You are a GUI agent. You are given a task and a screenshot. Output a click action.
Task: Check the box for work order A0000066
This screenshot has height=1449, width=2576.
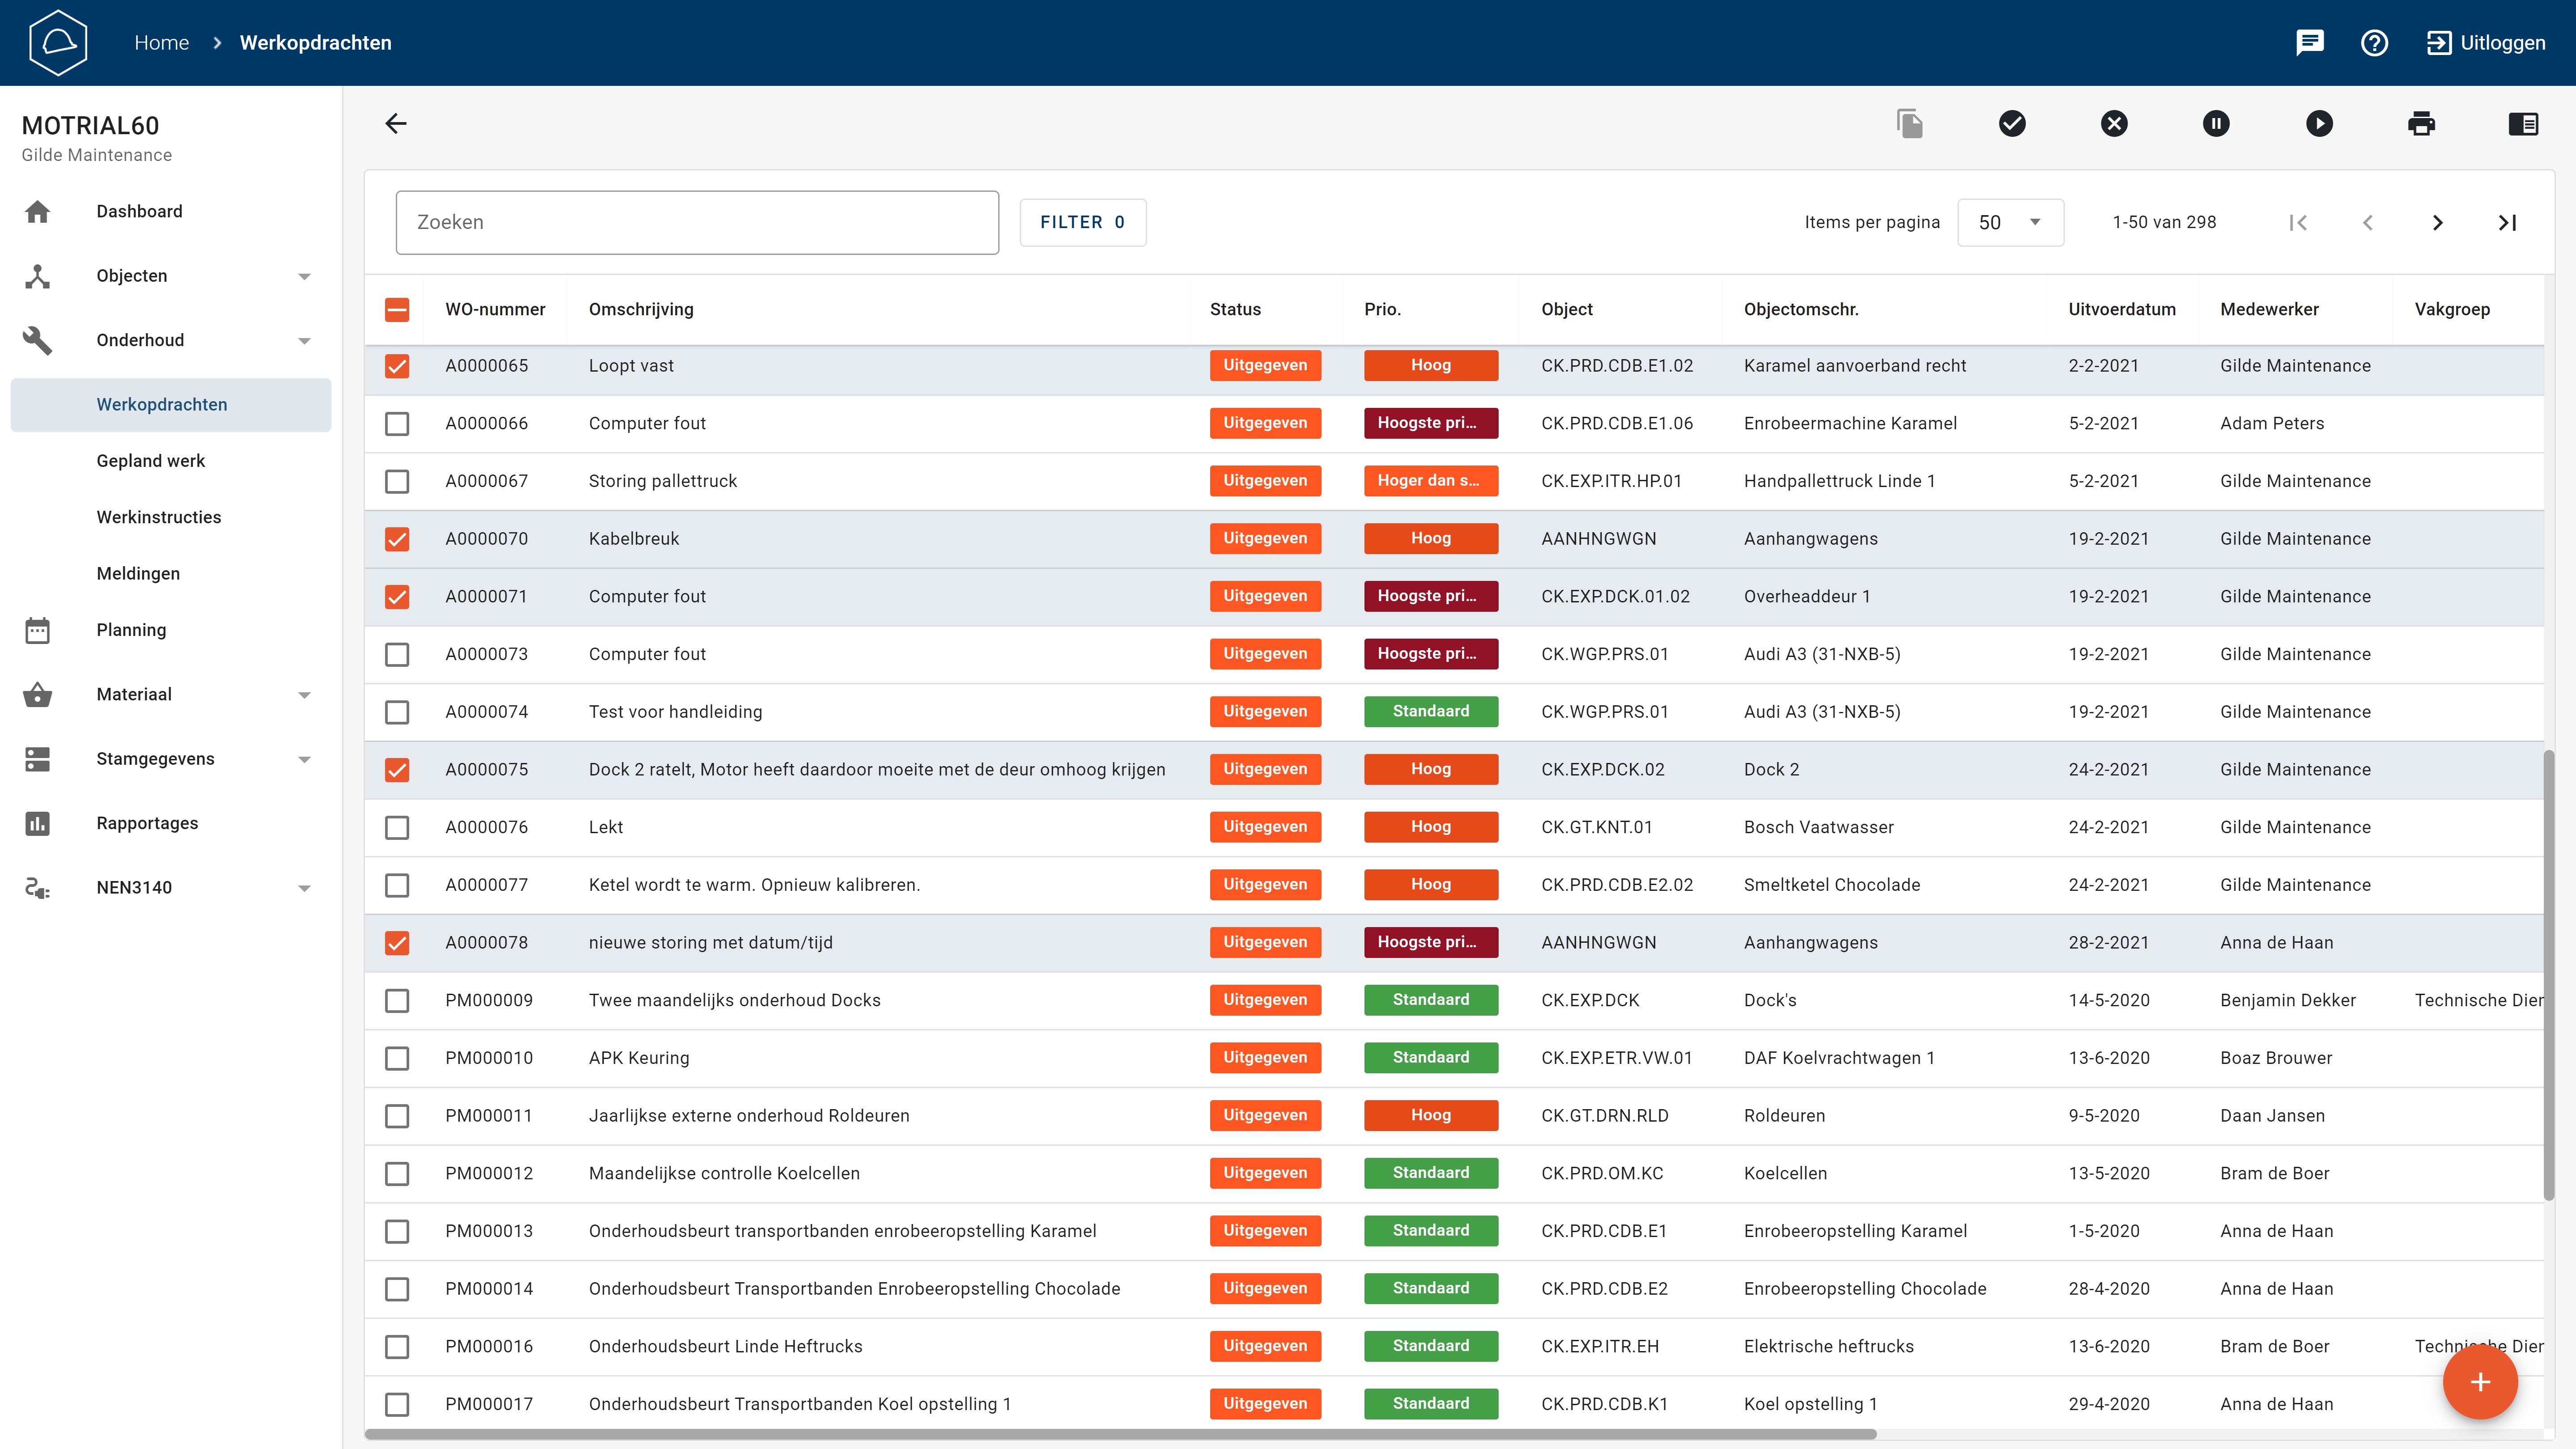coord(397,424)
